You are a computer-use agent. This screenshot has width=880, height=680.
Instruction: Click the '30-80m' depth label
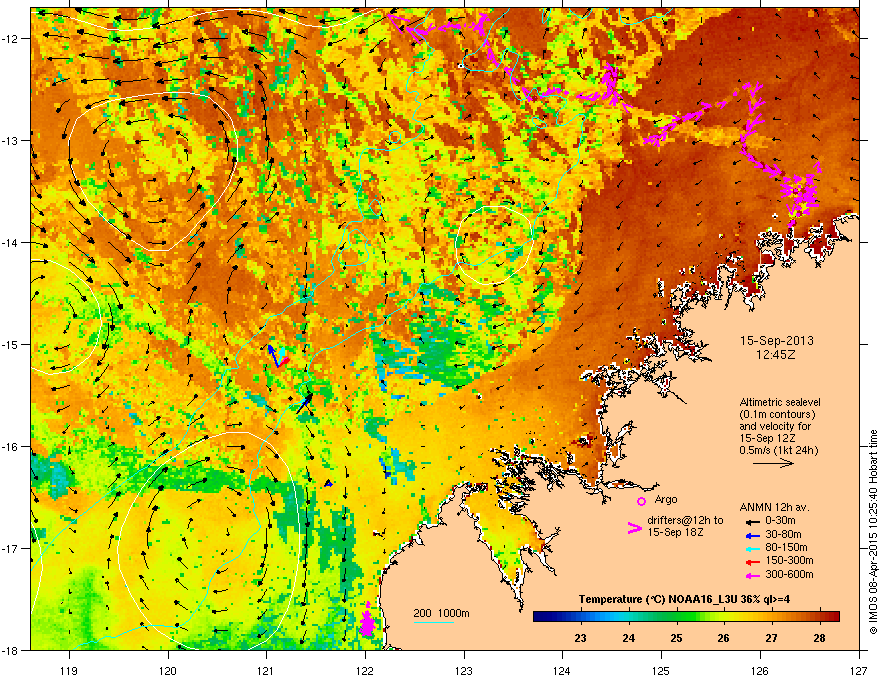point(783,534)
